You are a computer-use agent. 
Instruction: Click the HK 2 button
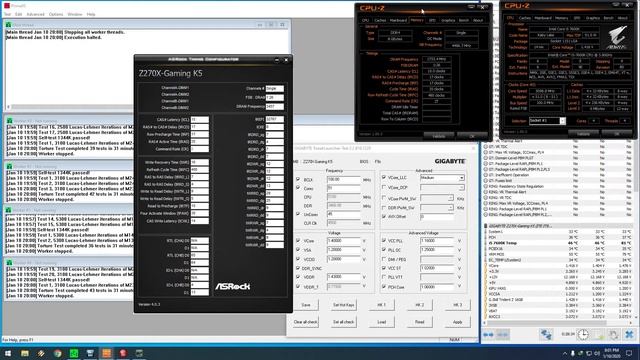(419, 305)
